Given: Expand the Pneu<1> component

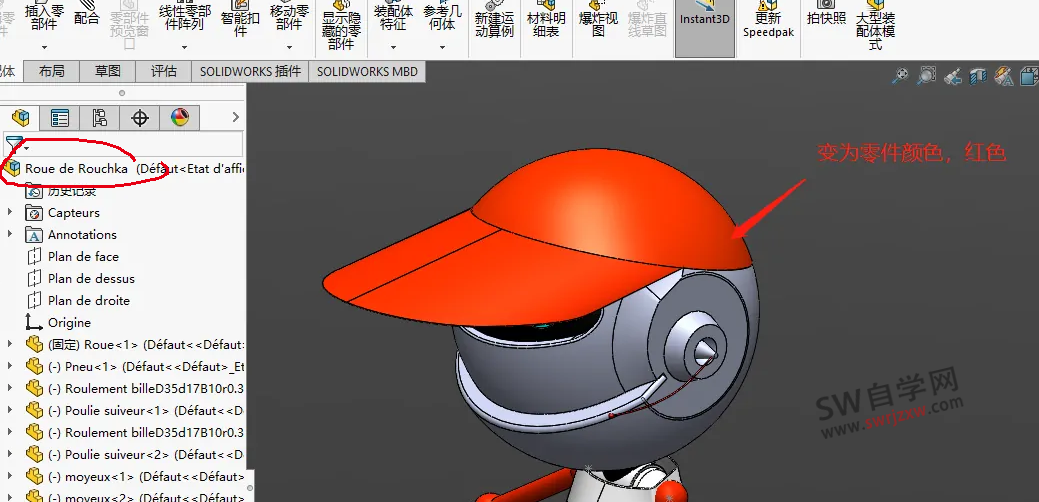Looking at the screenshot, I should click(9, 366).
